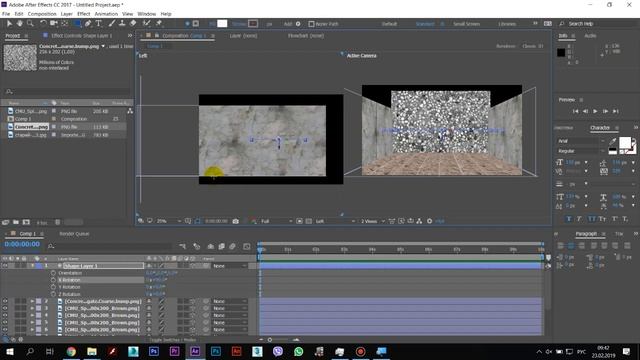
Task: Go to last frame in Preview panel
Action: [x=616, y=111]
